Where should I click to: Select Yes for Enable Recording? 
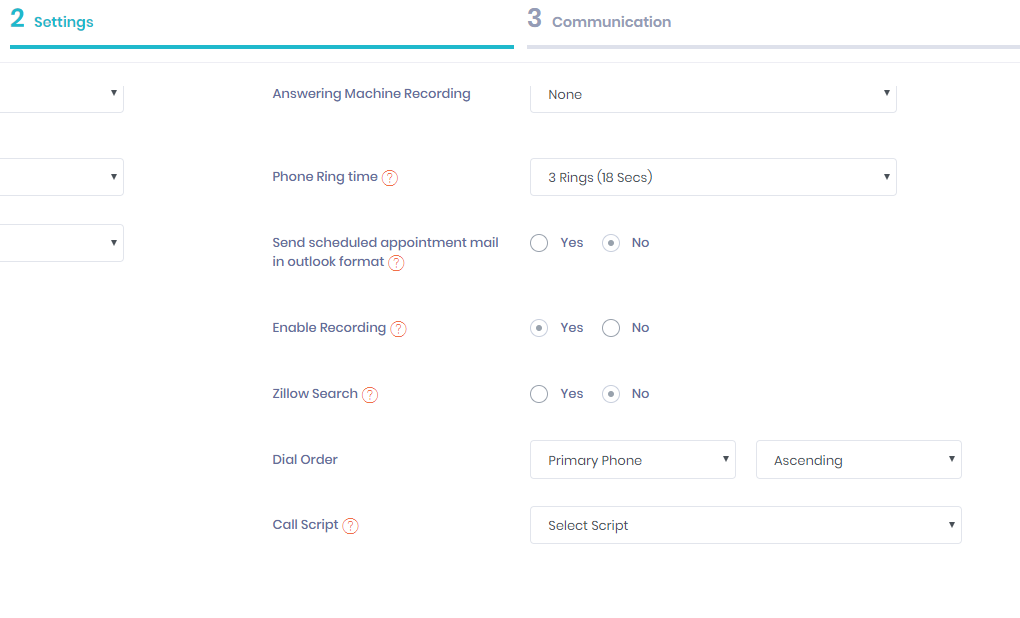click(x=539, y=328)
